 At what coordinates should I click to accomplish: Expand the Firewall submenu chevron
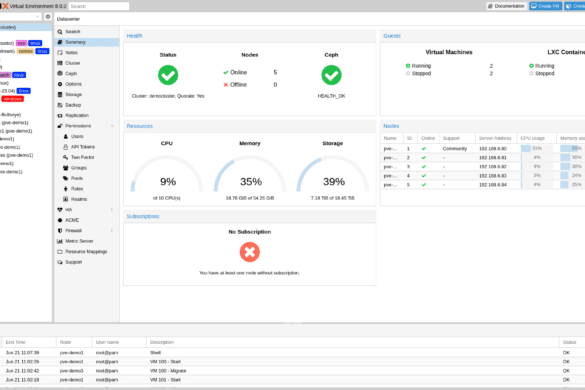pos(112,231)
